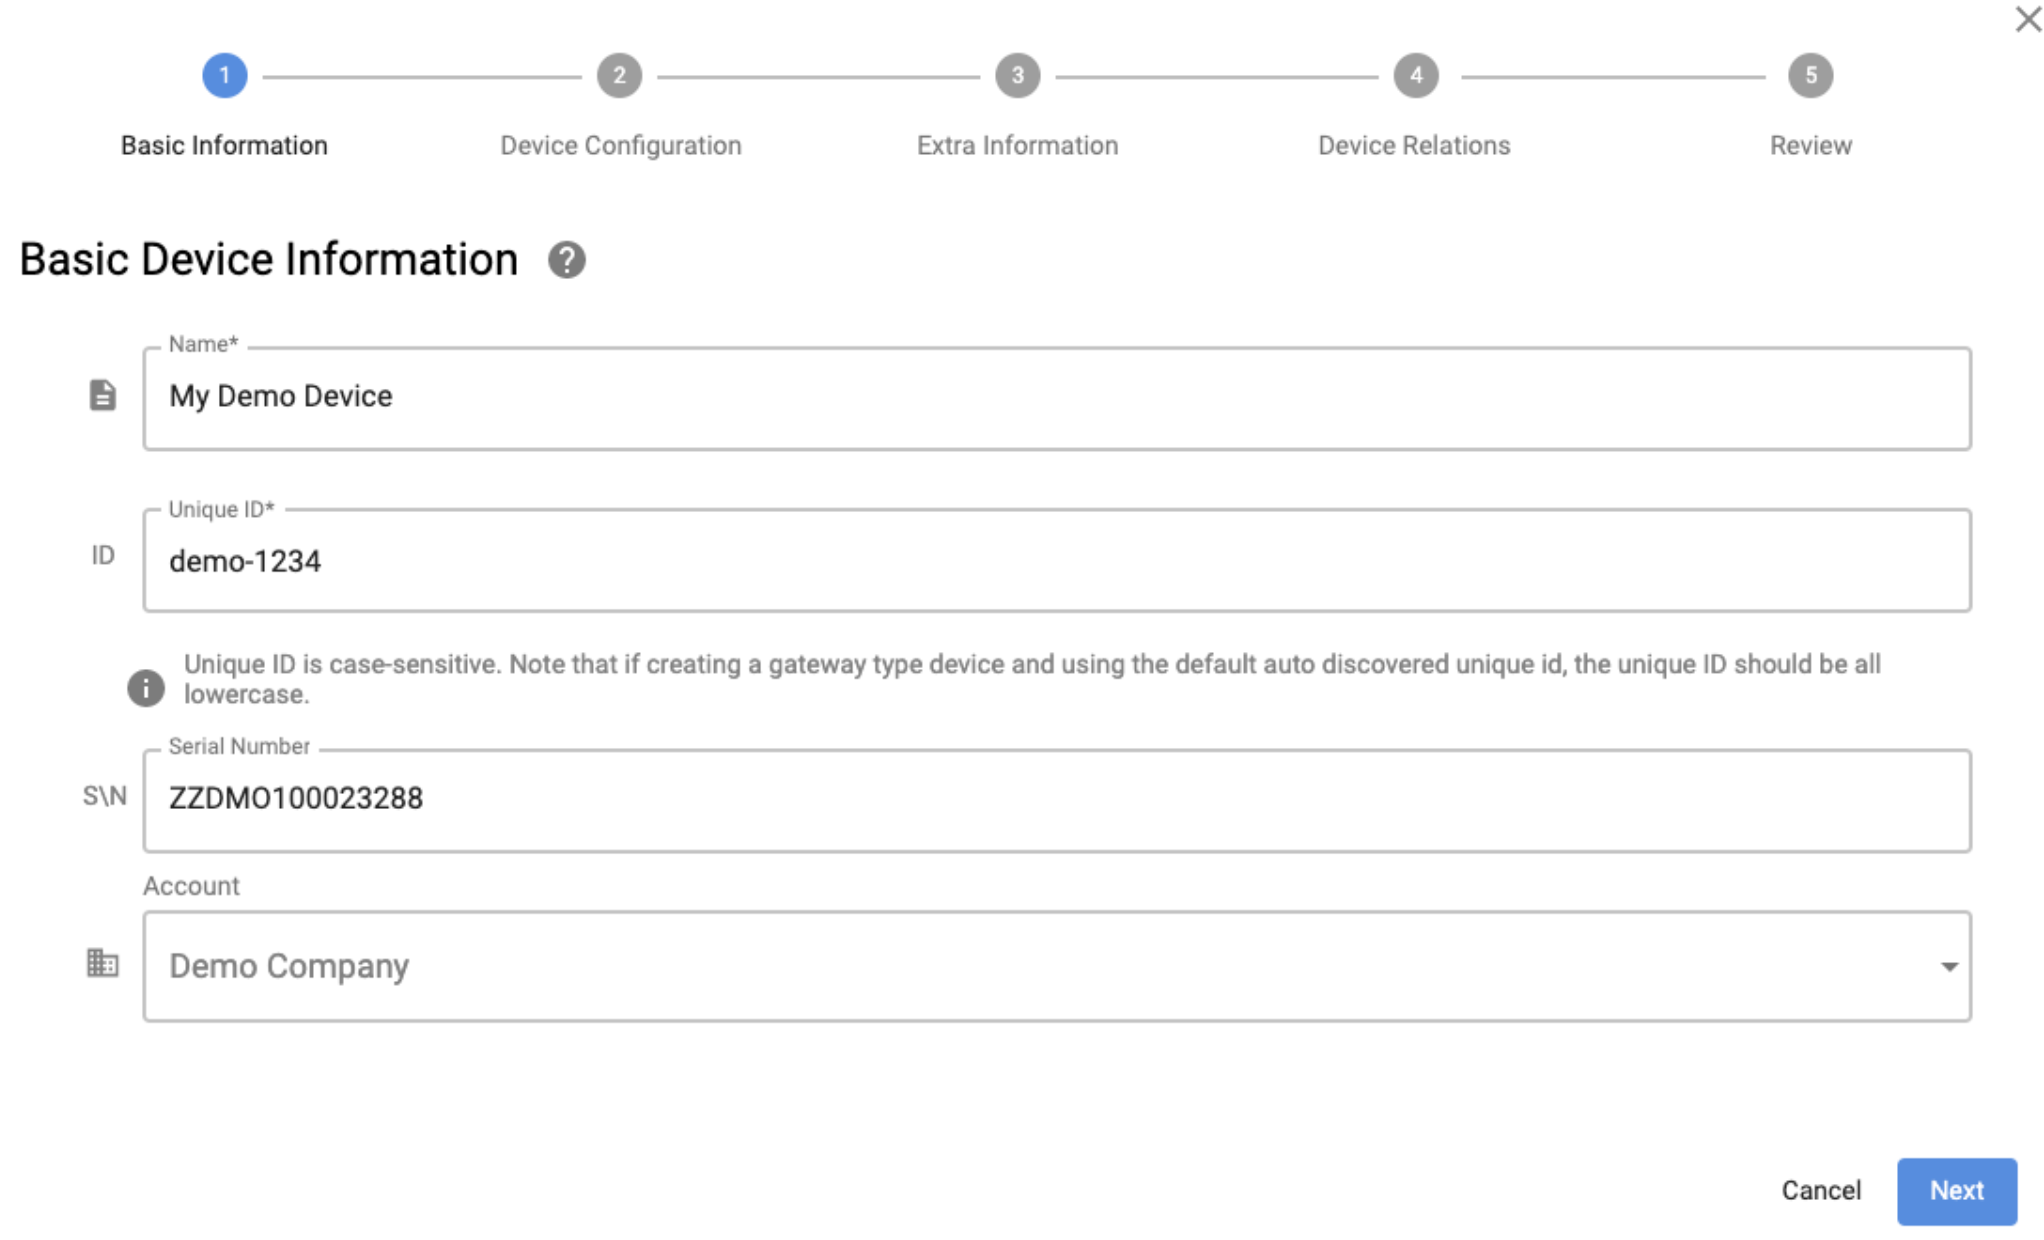2044x1240 pixels.
Task: Jump to step 2 circle
Action: pyautogui.click(x=619, y=75)
